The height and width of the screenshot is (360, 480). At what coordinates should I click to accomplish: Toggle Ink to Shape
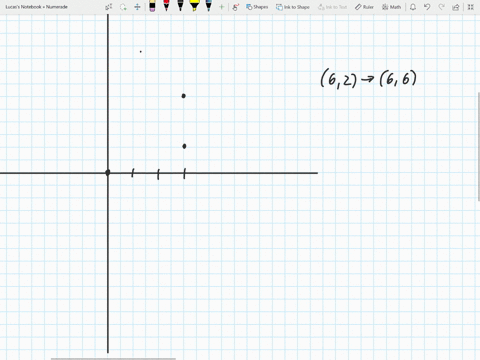292,7
